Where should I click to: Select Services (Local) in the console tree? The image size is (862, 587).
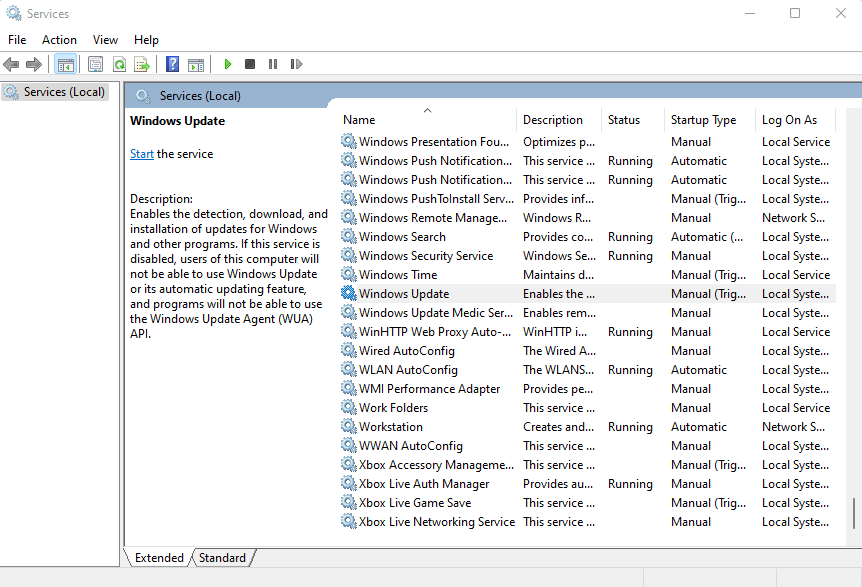tap(64, 92)
